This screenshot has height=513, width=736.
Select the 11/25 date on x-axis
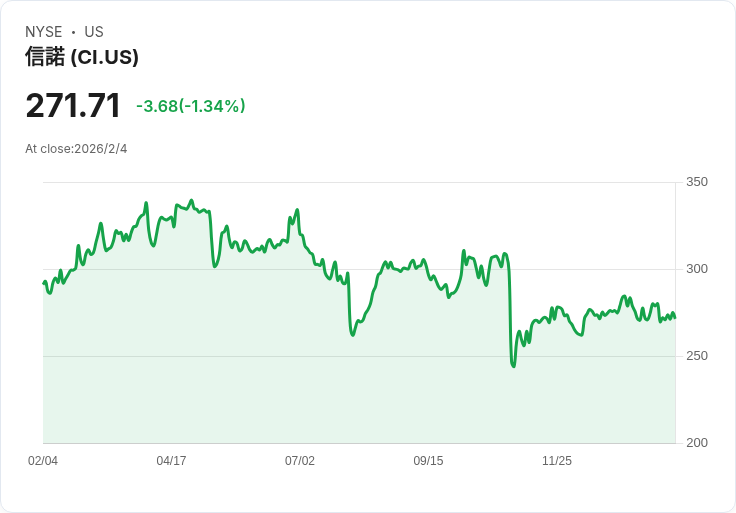pos(557,461)
